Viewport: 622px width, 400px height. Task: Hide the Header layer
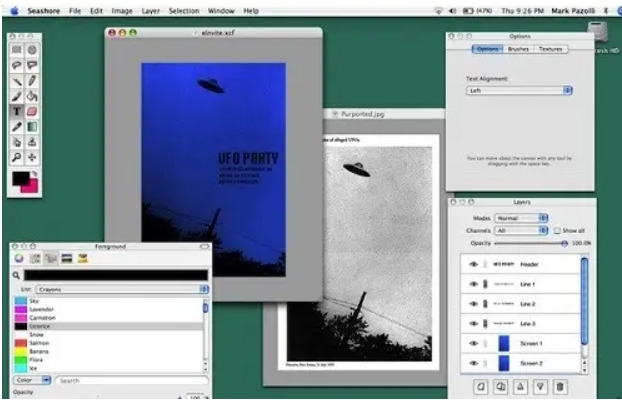point(474,264)
